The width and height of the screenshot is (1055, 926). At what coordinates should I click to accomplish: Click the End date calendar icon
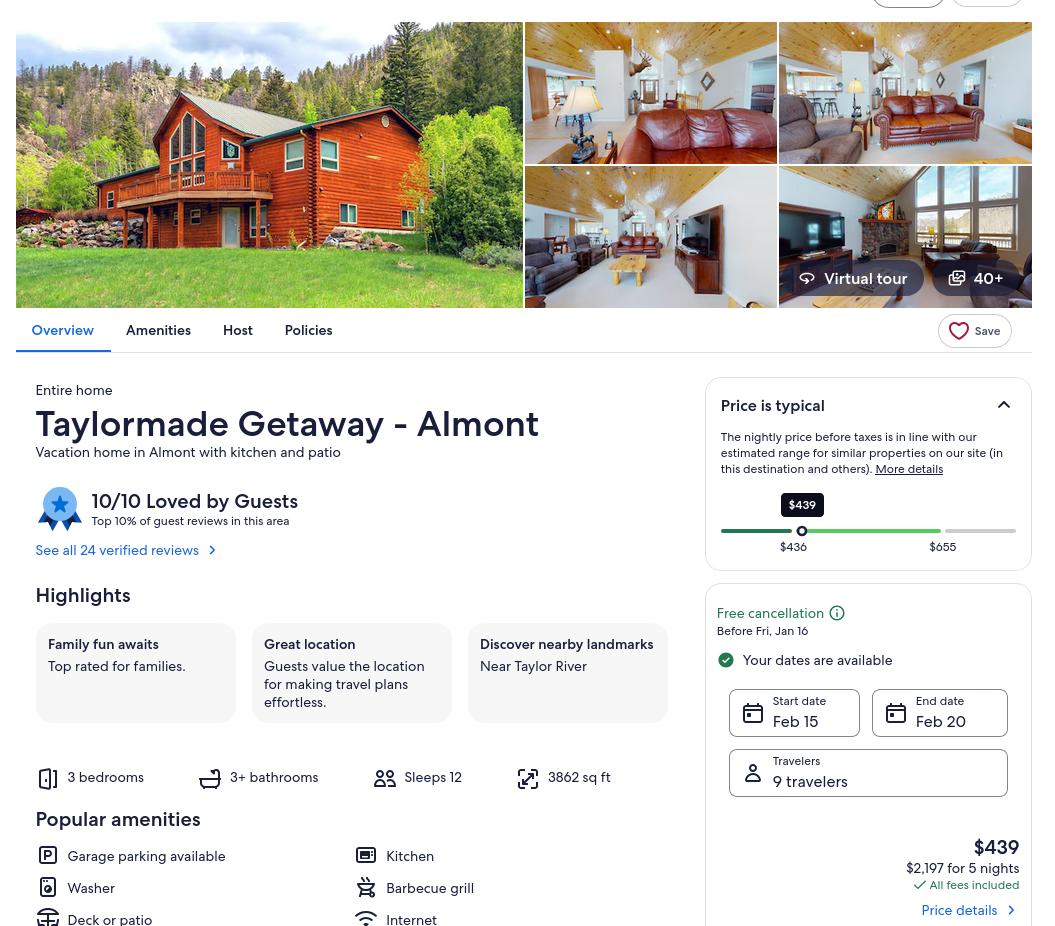coord(896,713)
